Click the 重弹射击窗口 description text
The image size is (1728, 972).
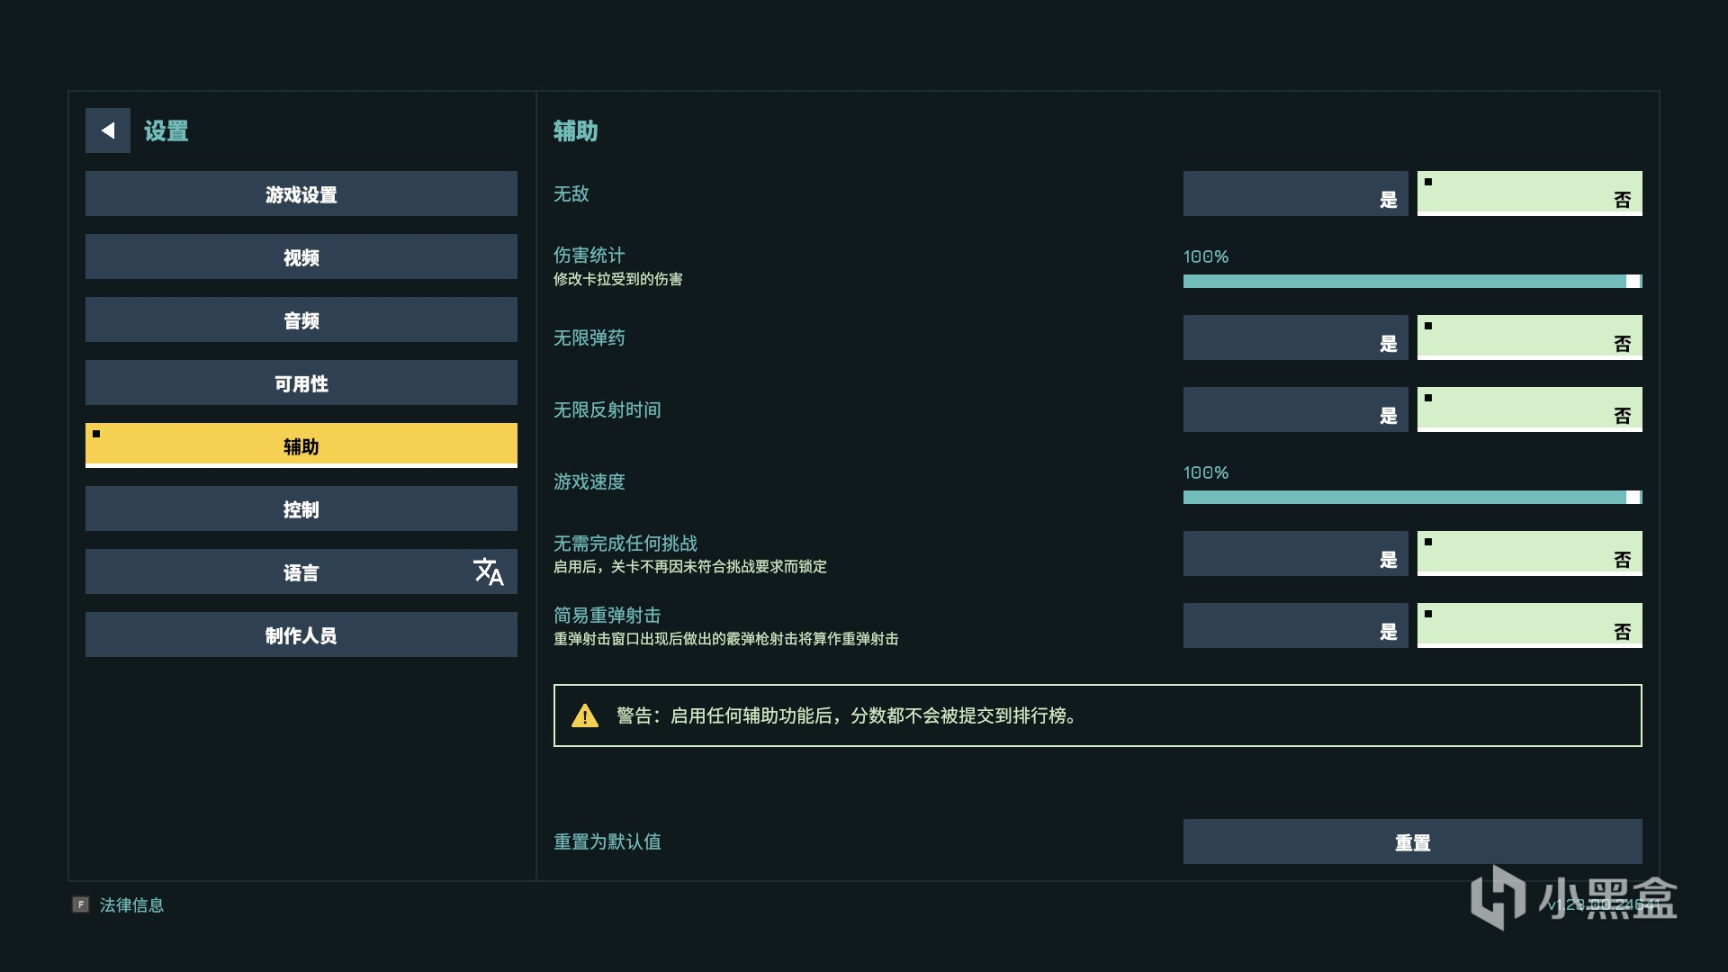point(726,639)
